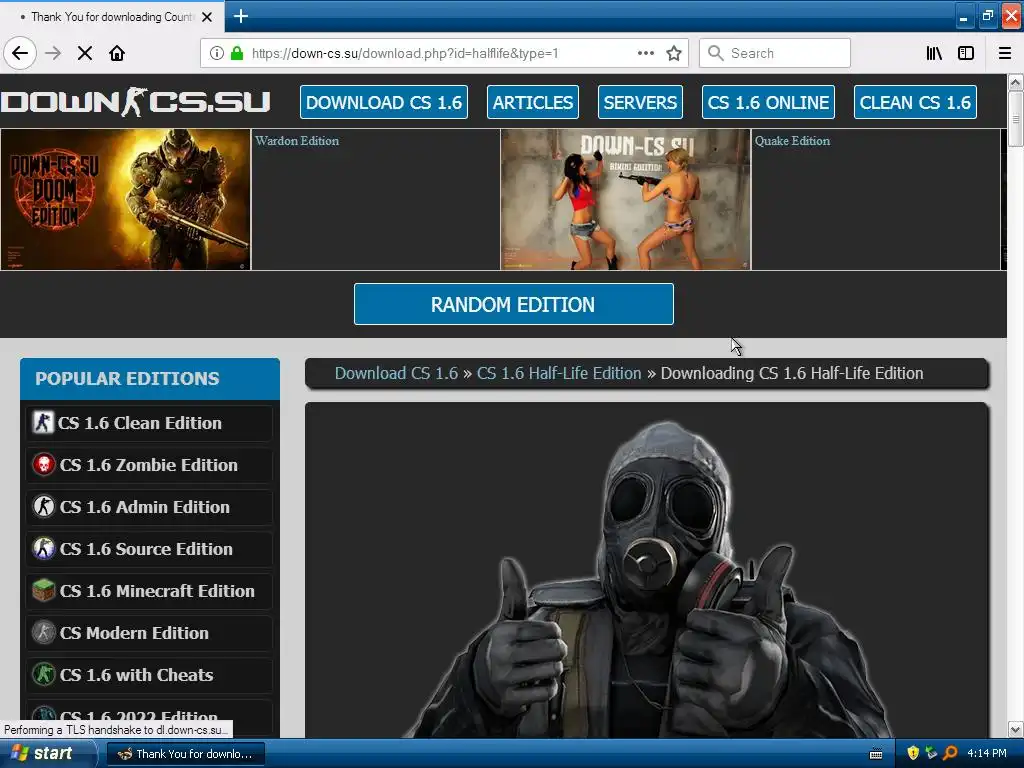Click the security shield tray icon

913,753
